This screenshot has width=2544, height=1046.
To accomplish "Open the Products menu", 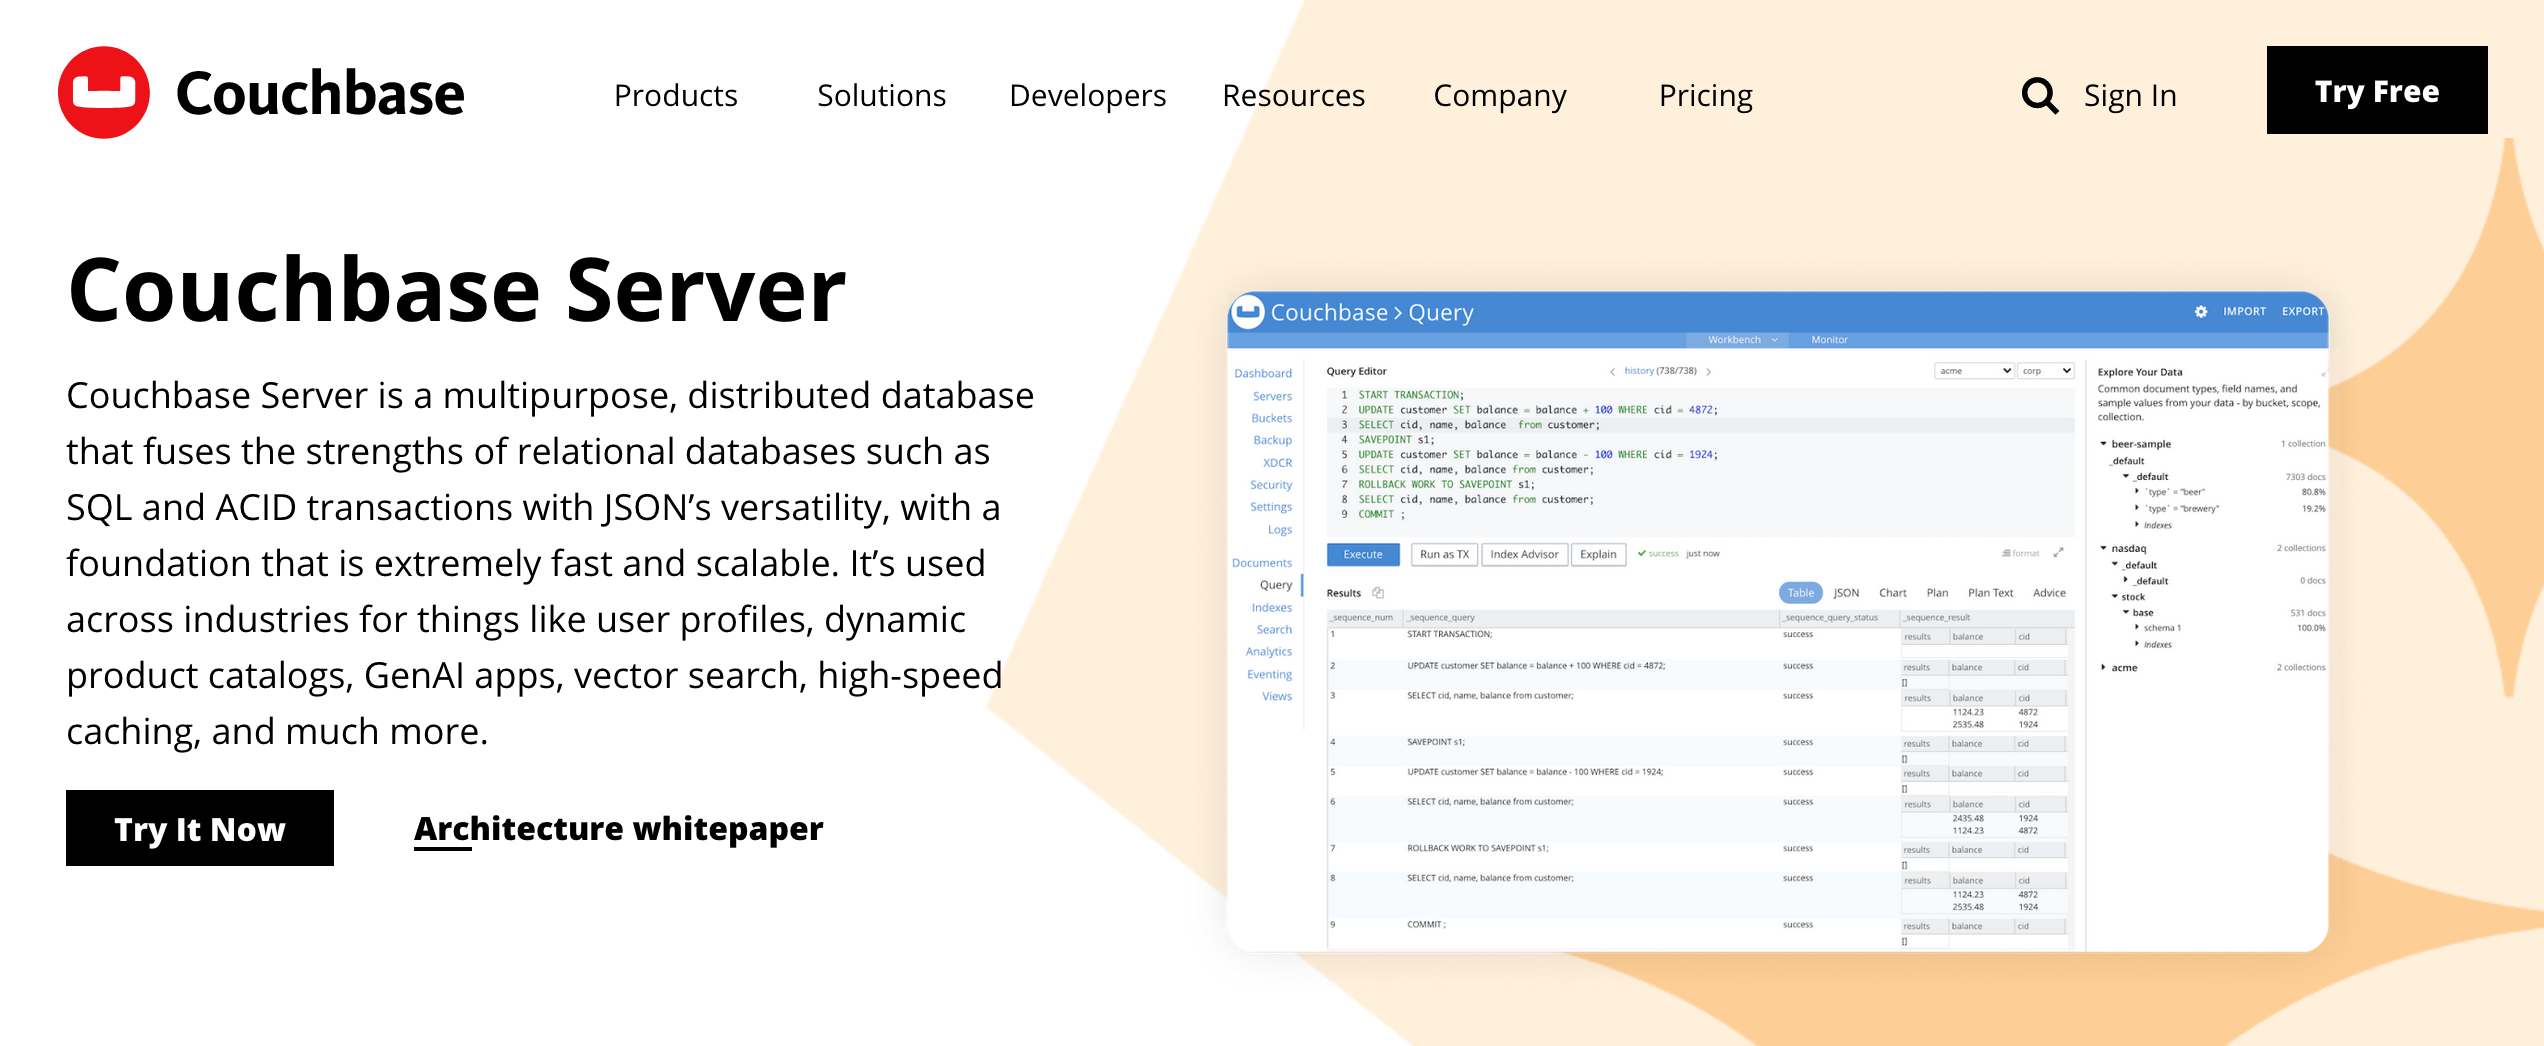I will point(676,96).
